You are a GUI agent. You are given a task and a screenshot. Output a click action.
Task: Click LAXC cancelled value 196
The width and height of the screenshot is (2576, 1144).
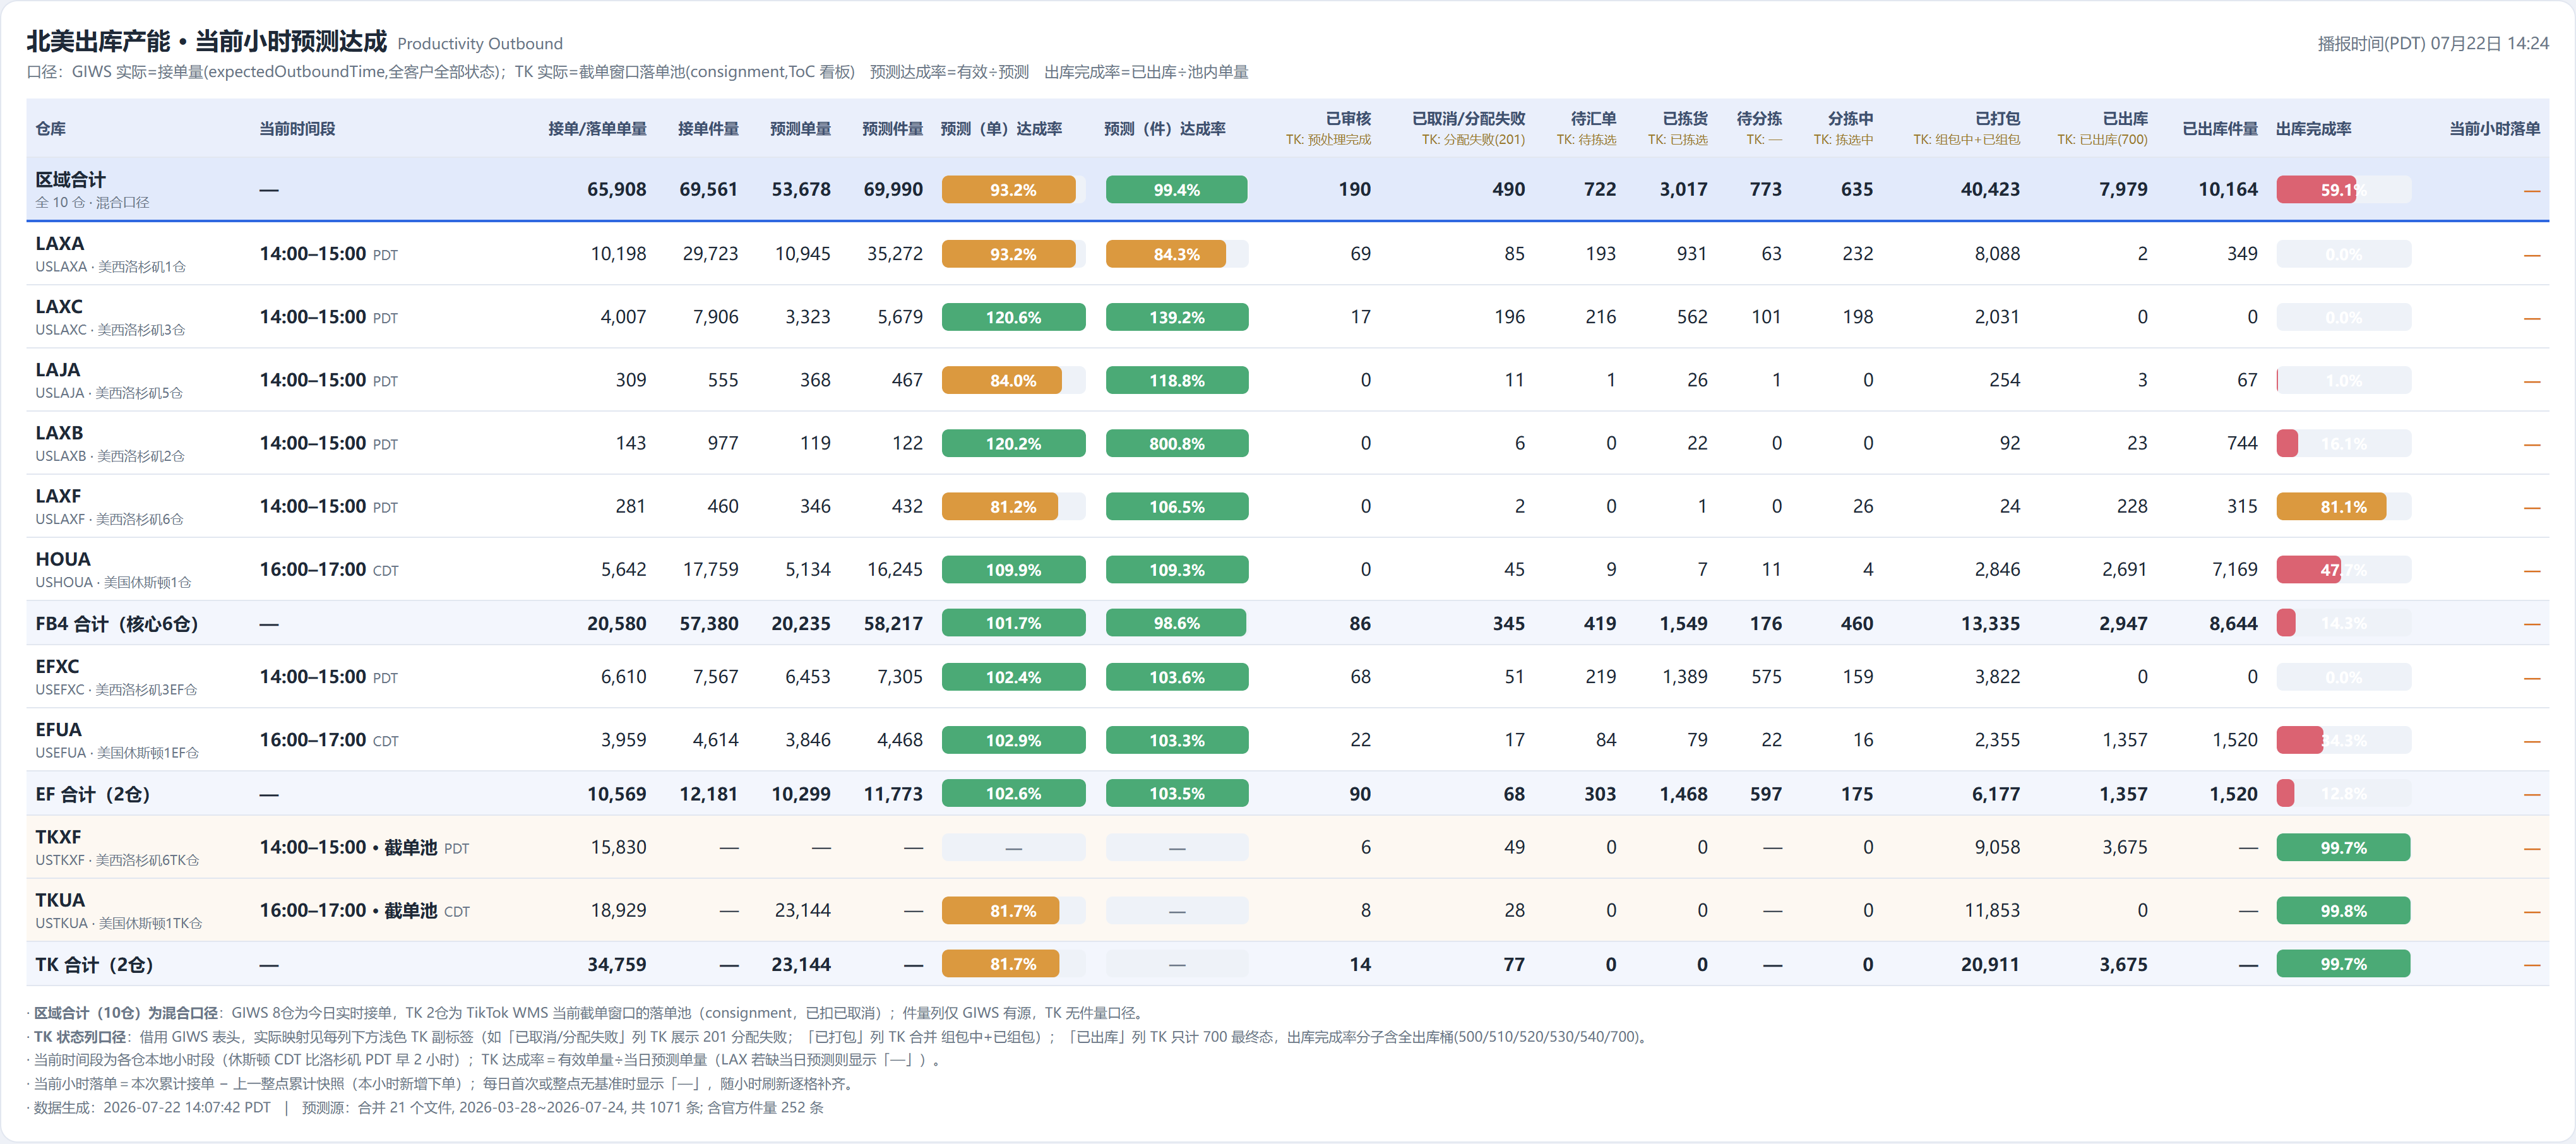pos(1509,317)
